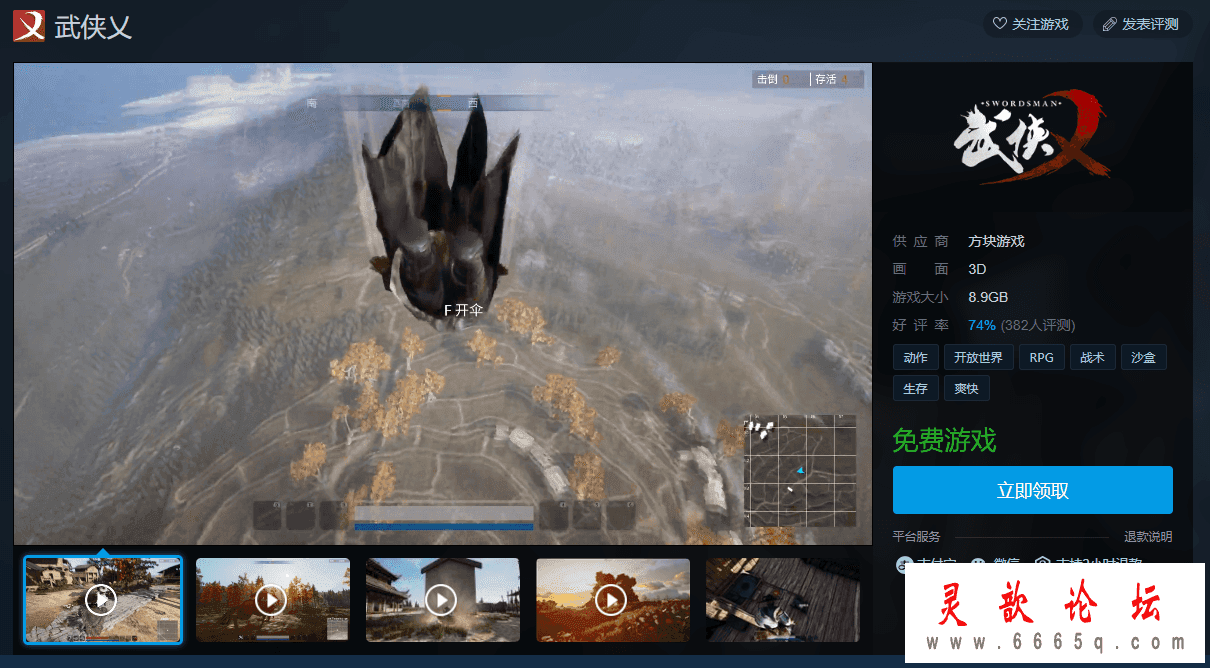Screen dimensions: 1210x668
Task: Select the 爽快 tag
Action: [966, 388]
